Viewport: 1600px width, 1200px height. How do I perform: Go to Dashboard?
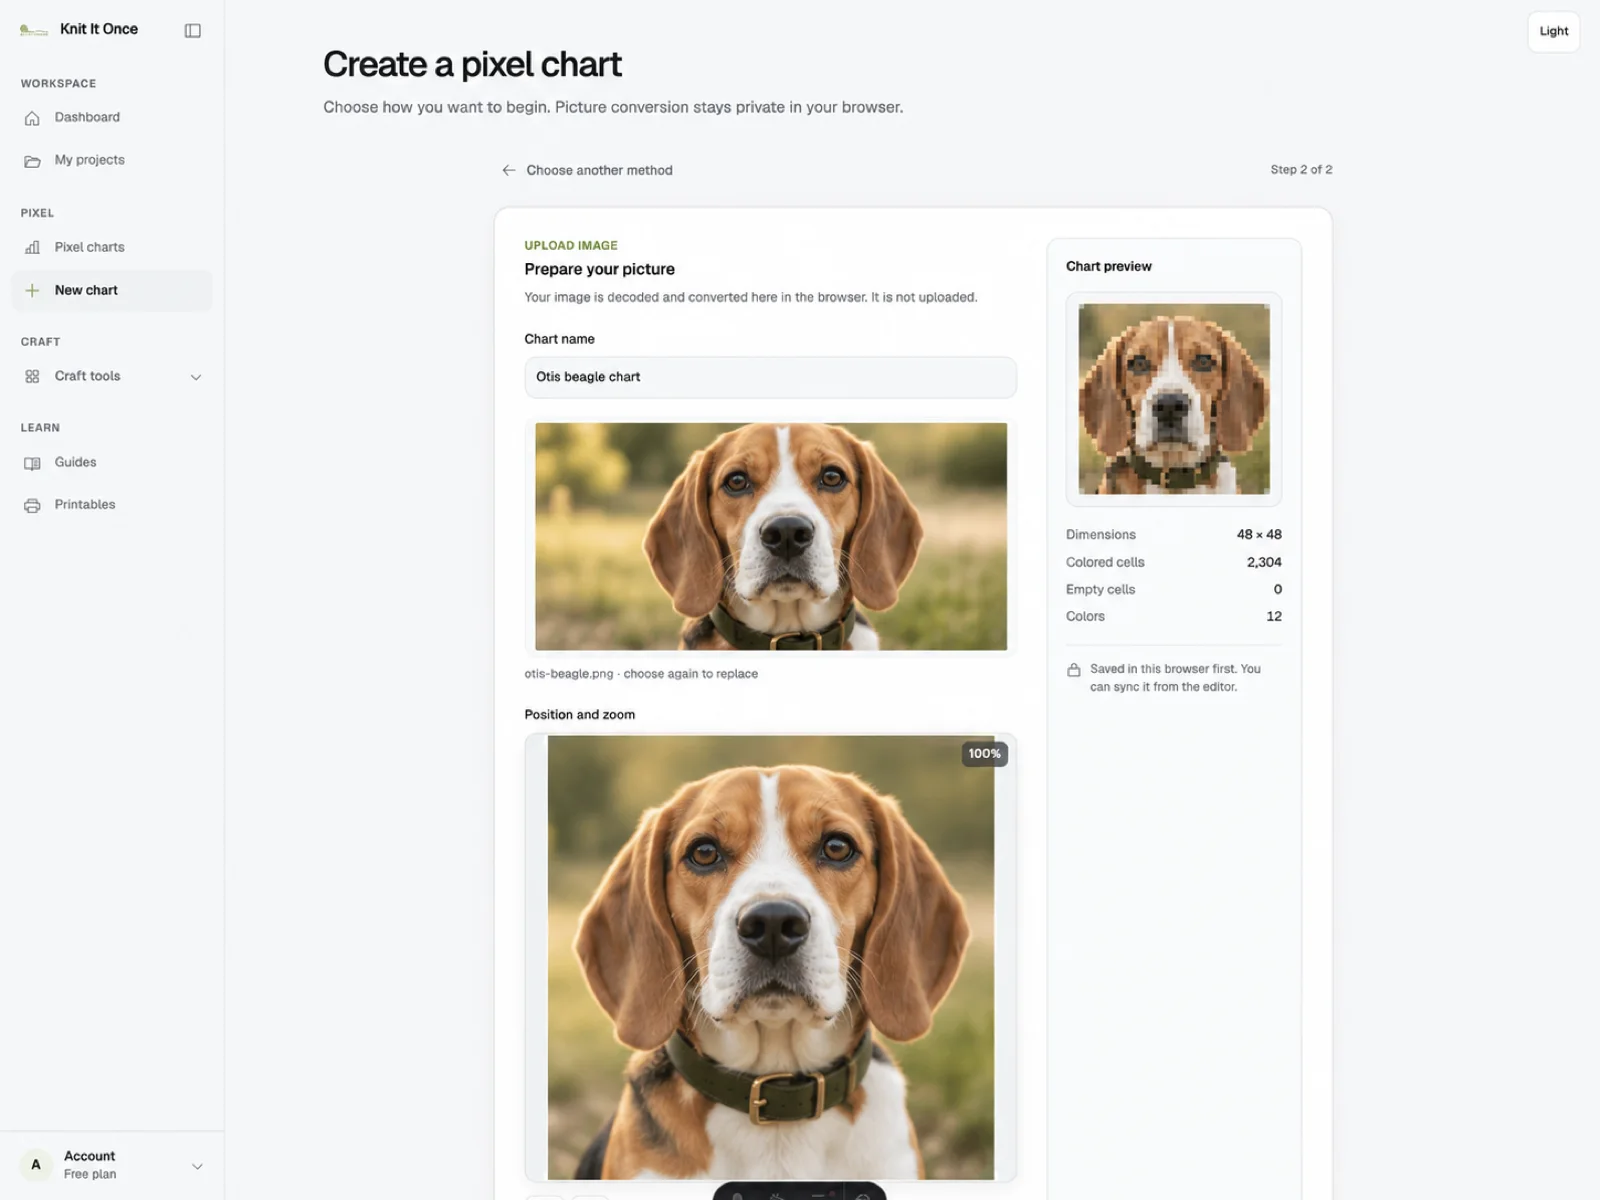(x=111, y=117)
